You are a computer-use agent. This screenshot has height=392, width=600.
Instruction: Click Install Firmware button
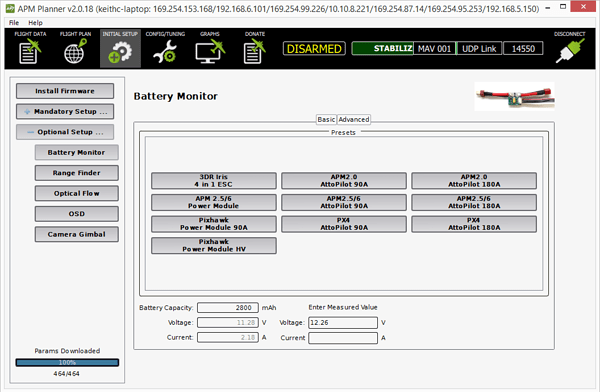tap(65, 91)
